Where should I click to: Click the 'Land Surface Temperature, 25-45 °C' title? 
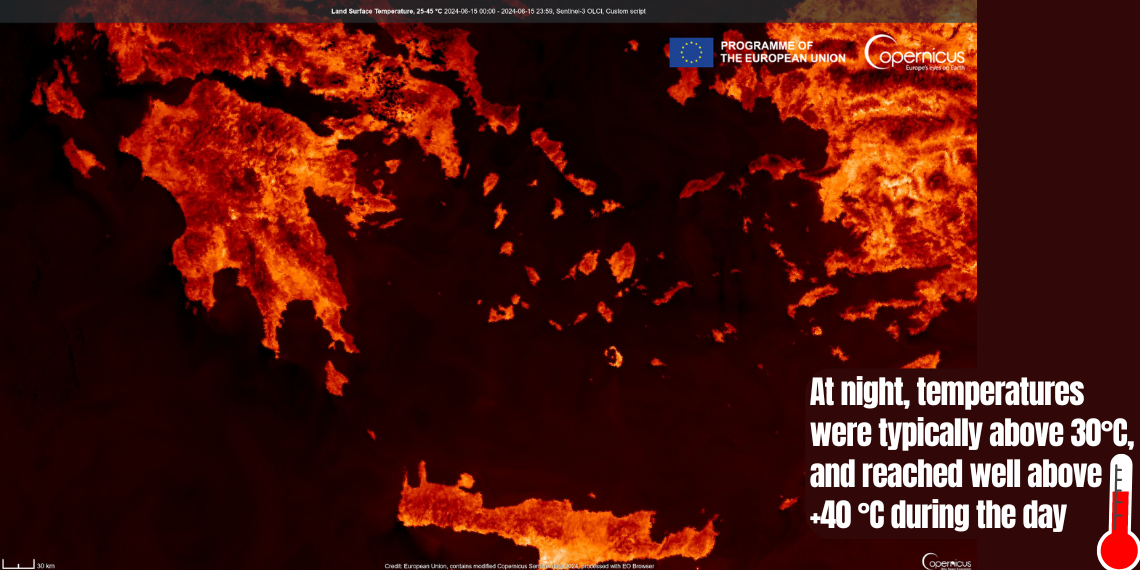386,12
